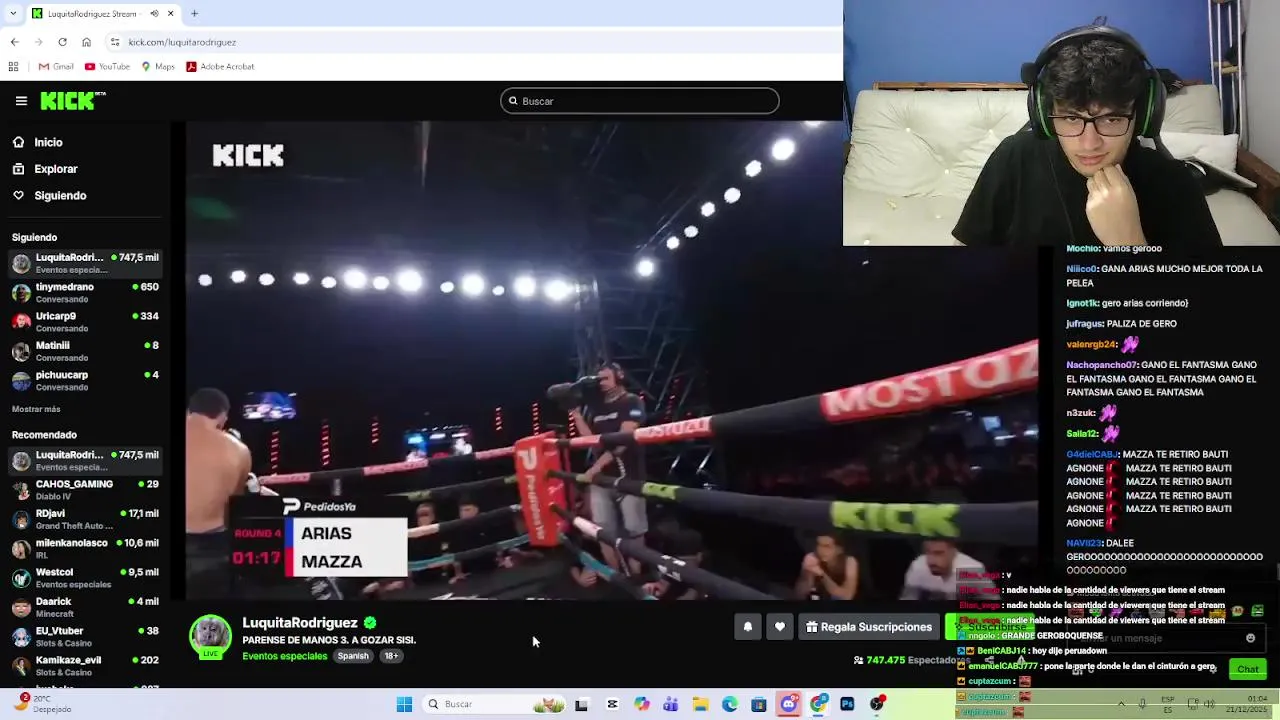Open Uricarp9 channel from followed list

point(85,322)
